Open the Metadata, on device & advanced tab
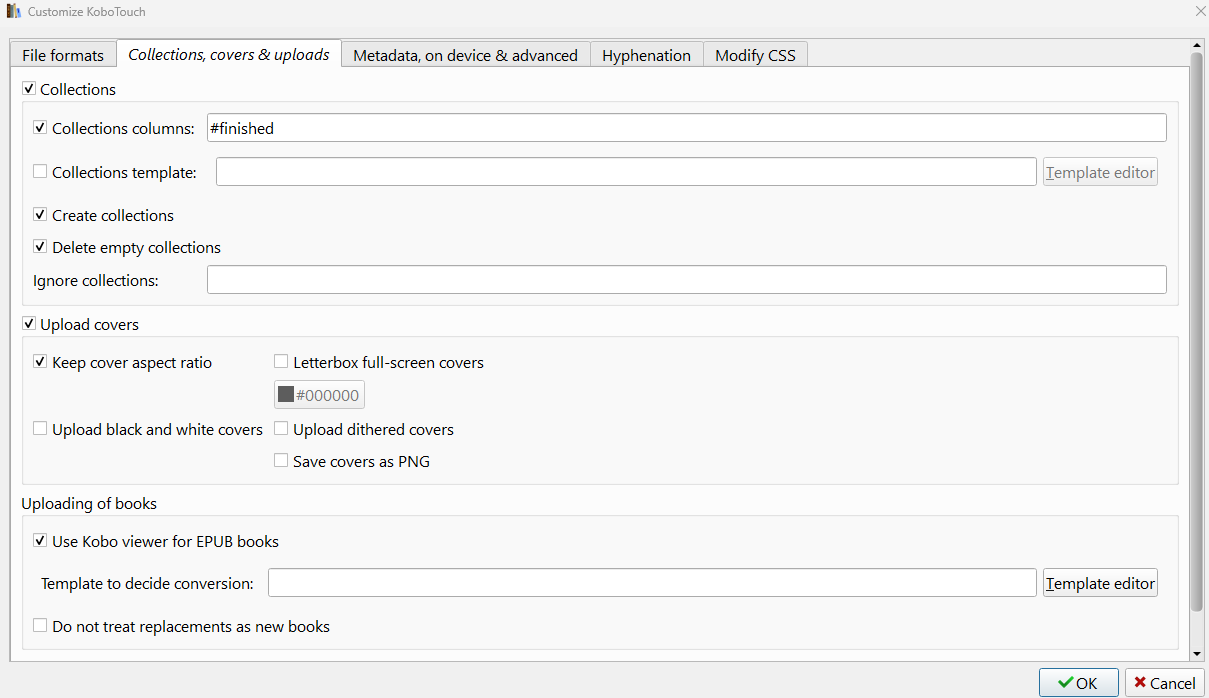 pyautogui.click(x=465, y=55)
